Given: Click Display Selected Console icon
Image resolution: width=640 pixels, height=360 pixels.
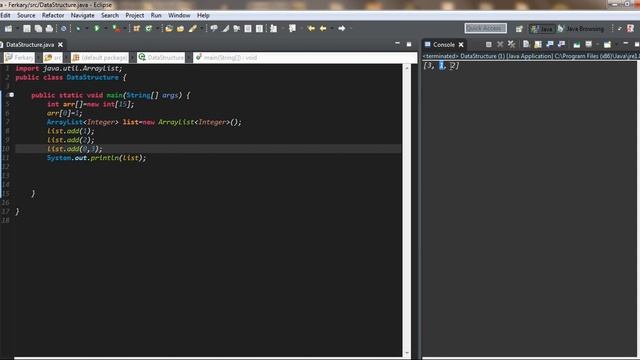Looking at the screenshot, I should pyautogui.click(x=589, y=44).
